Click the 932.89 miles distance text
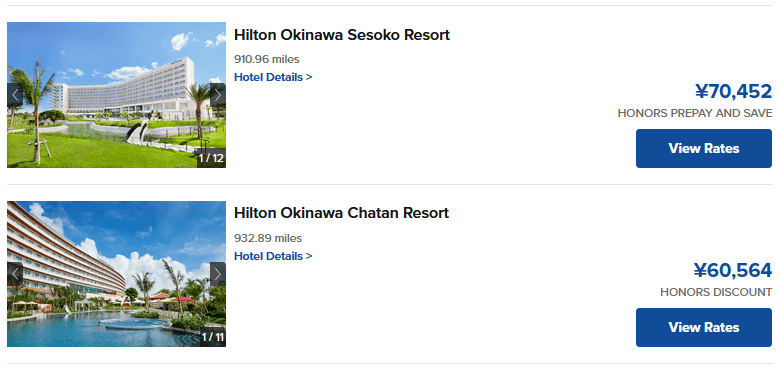 click(268, 238)
